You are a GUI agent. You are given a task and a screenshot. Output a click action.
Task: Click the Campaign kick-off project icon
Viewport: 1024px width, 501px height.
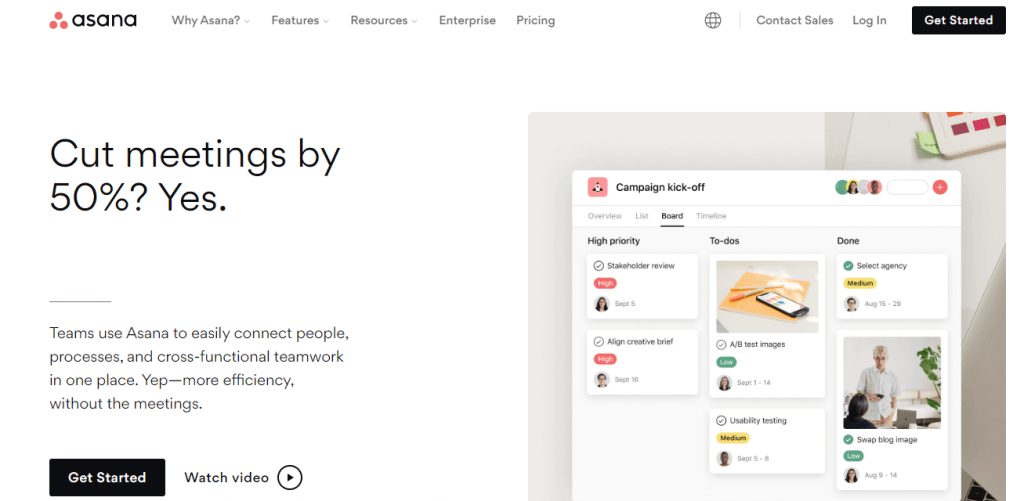(597, 187)
